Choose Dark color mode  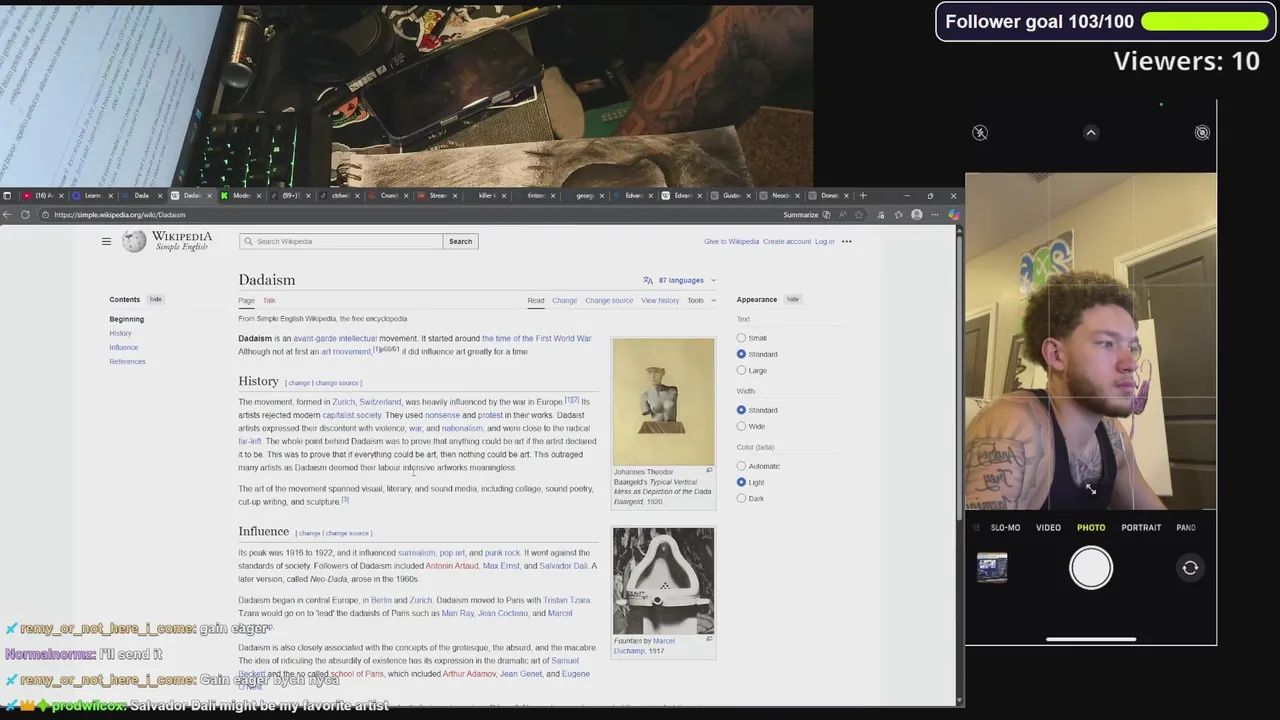click(741, 498)
